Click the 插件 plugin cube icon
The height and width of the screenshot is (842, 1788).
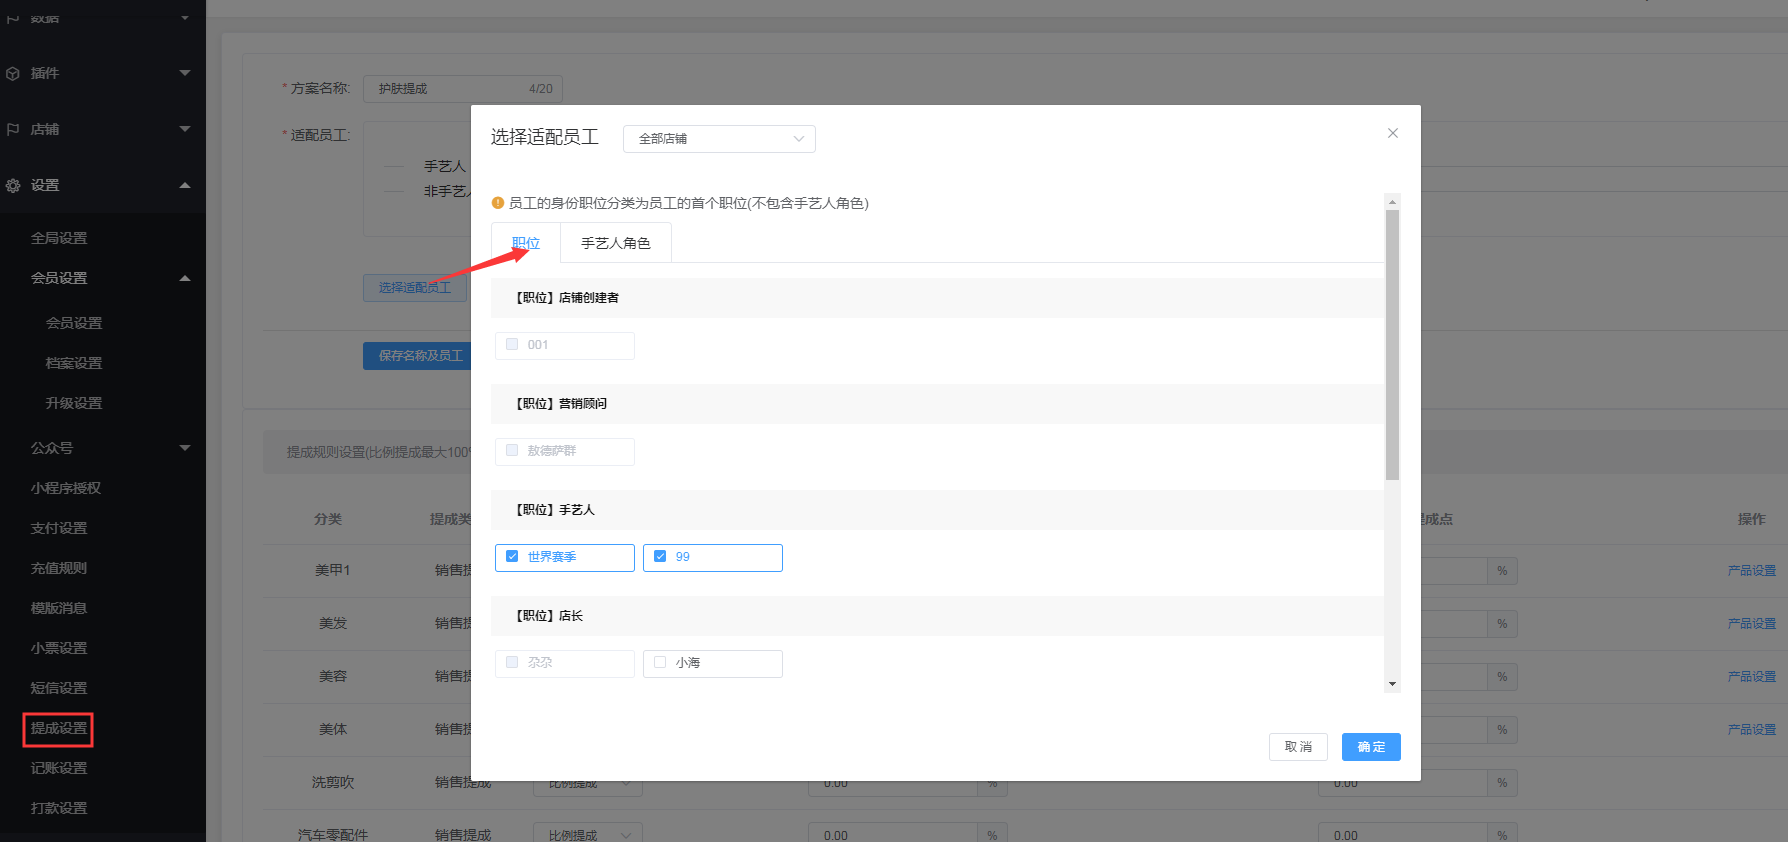(13, 73)
